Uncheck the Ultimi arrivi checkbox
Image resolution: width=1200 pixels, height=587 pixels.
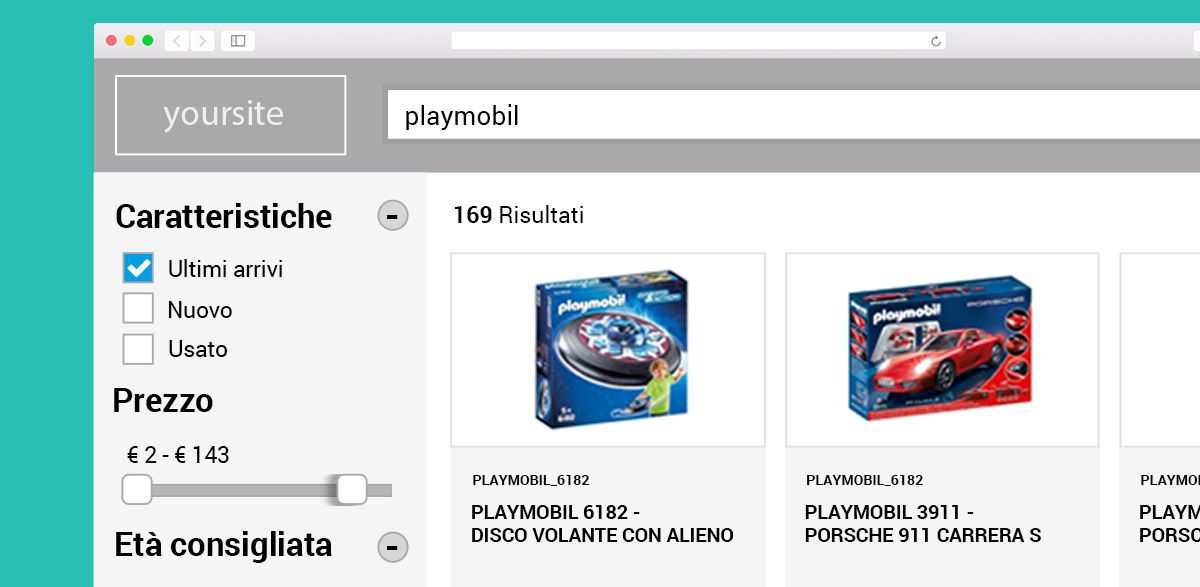pyautogui.click(x=138, y=268)
